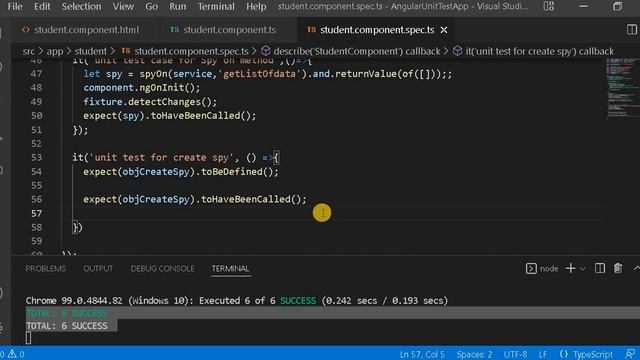The width and height of the screenshot is (640, 360).
Task: Open the DEBUG CONSOLE panel tab
Action: click(162, 269)
